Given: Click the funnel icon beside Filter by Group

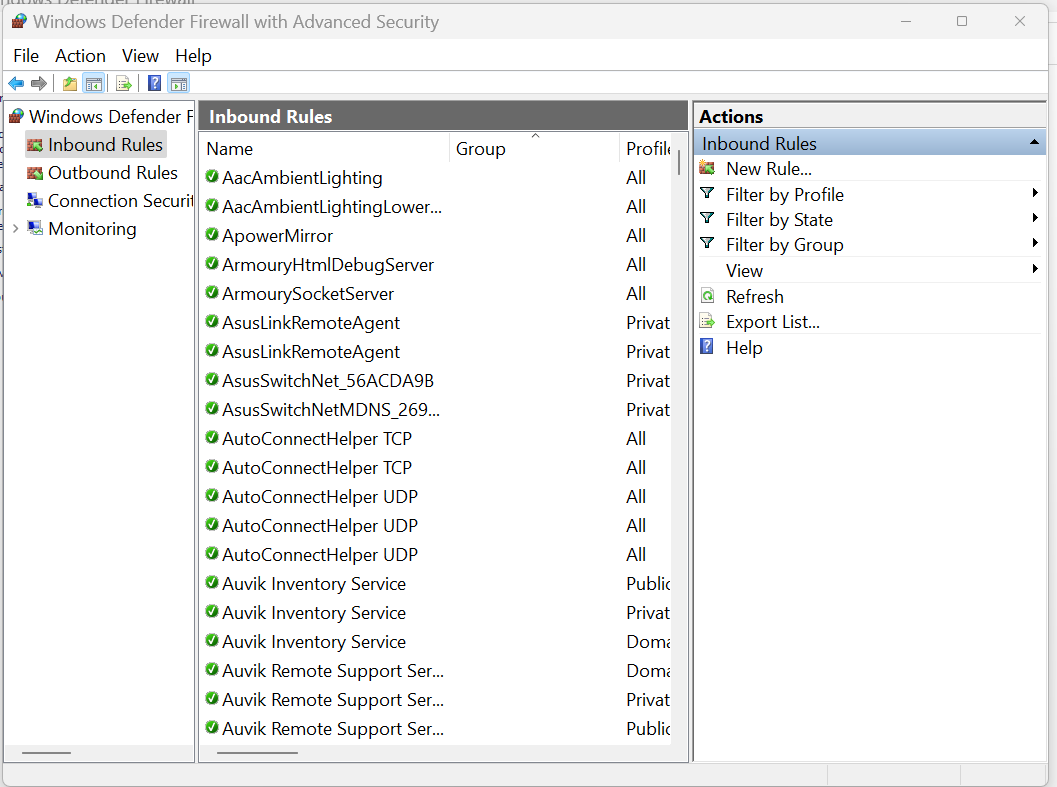Looking at the screenshot, I should 707,243.
